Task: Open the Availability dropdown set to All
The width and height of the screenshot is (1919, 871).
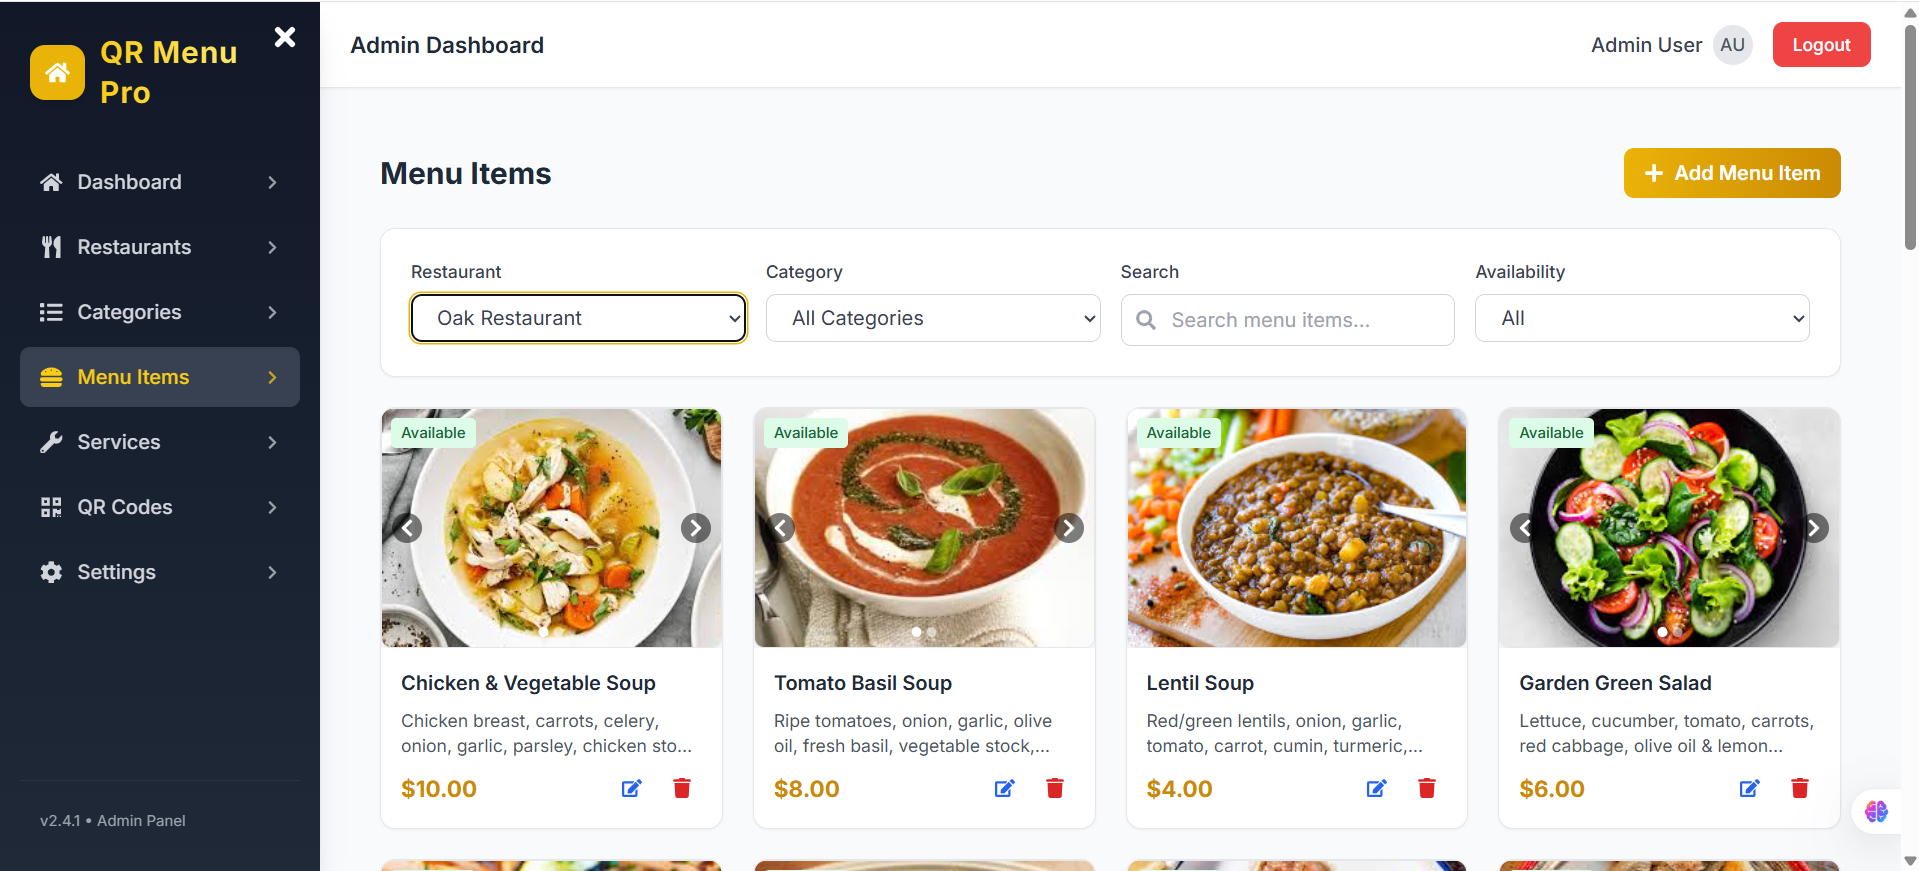Action: pyautogui.click(x=1641, y=318)
